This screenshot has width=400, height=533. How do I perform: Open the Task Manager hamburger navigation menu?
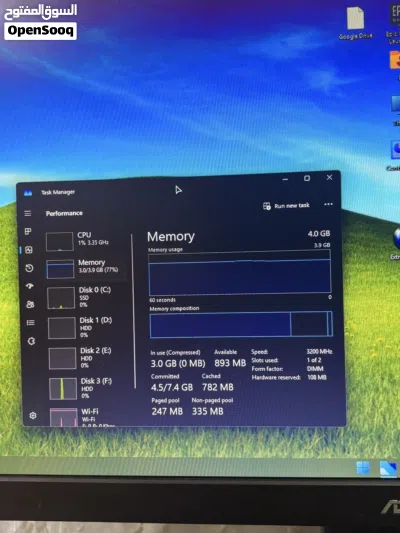click(x=28, y=213)
